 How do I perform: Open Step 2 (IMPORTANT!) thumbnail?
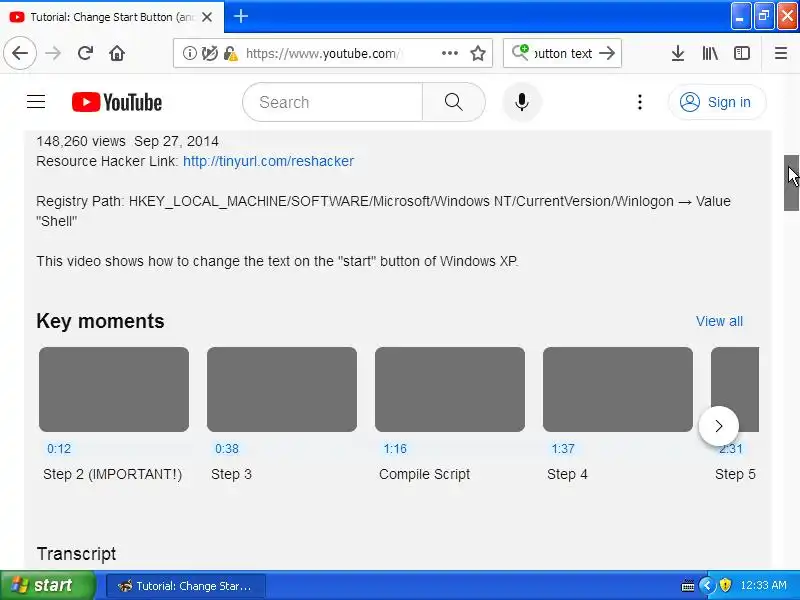click(x=114, y=389)
